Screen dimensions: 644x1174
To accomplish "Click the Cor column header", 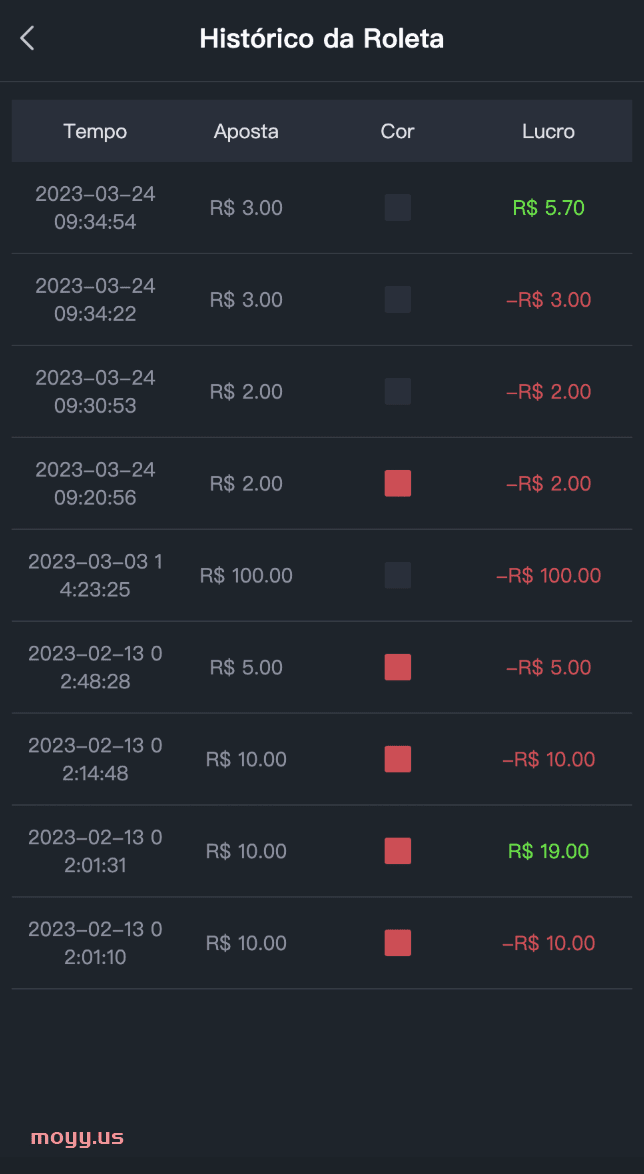I will (398, 132).
